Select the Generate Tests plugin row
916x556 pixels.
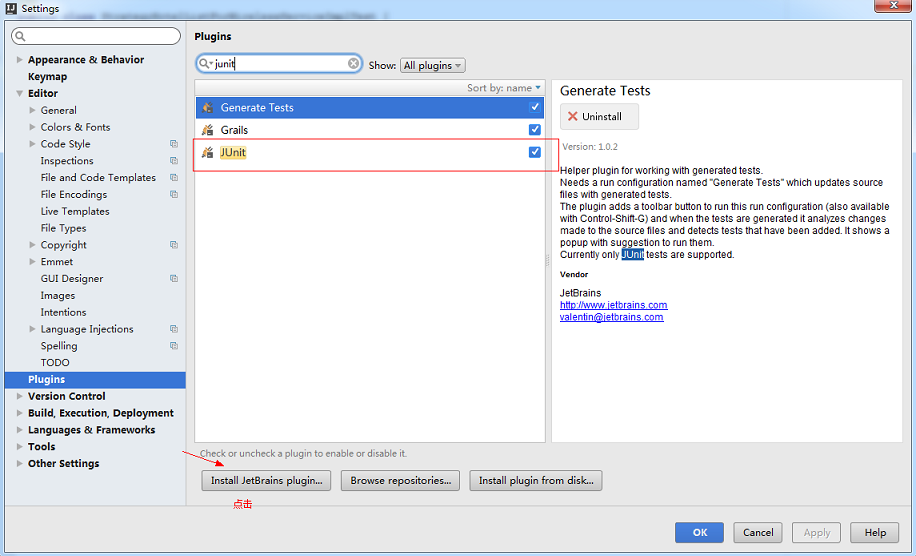(370, 107)
